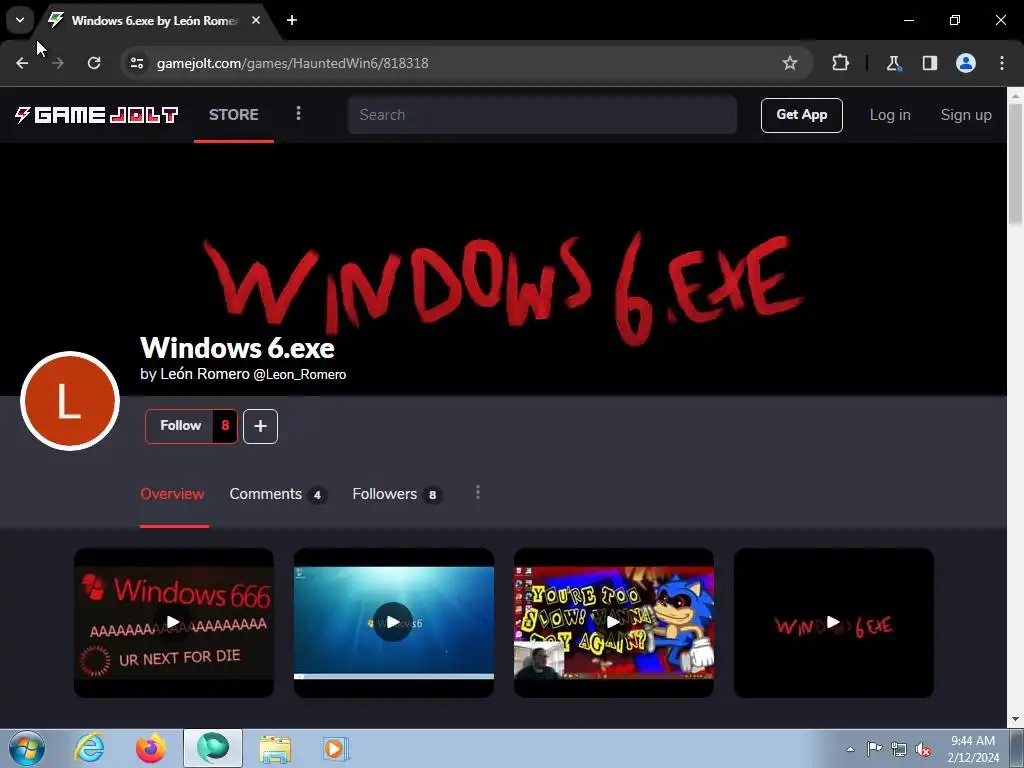Image resolution: width=1024 pixels, height=768 pixels.
Task: Click the Sign up link
Action: point(966,115)
